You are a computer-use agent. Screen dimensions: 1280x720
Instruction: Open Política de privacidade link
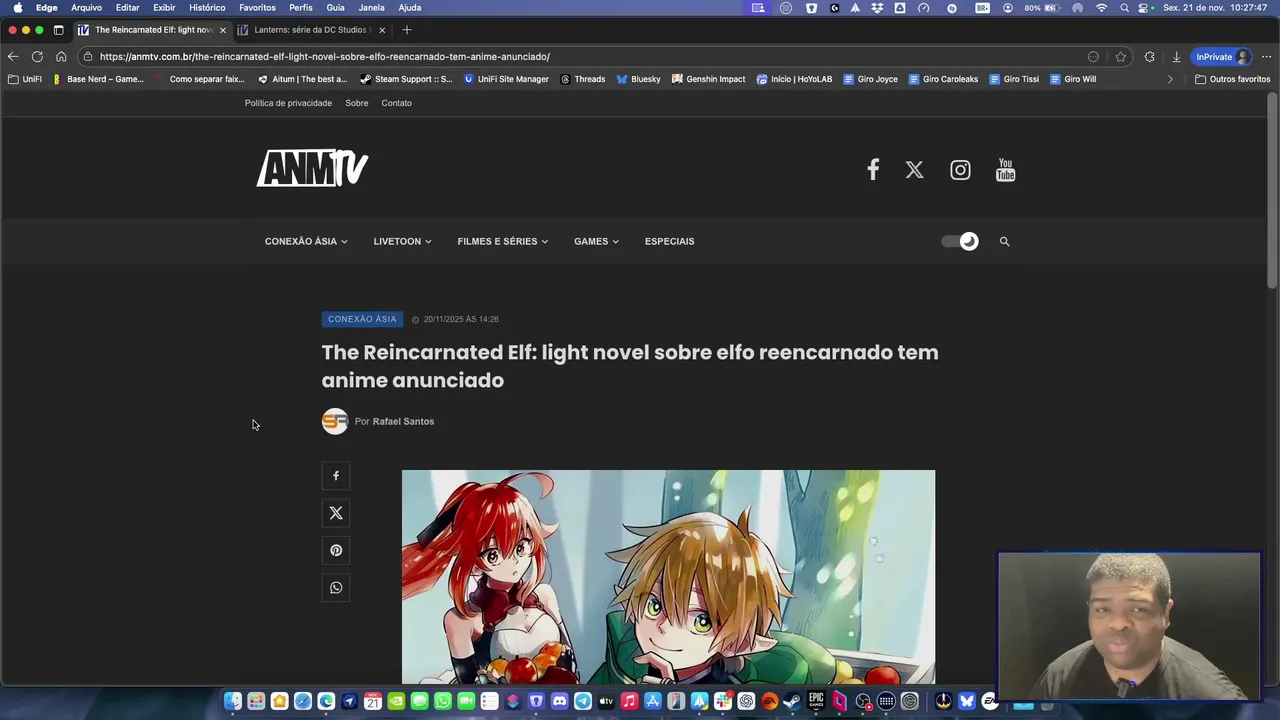[x=288, y=103]
